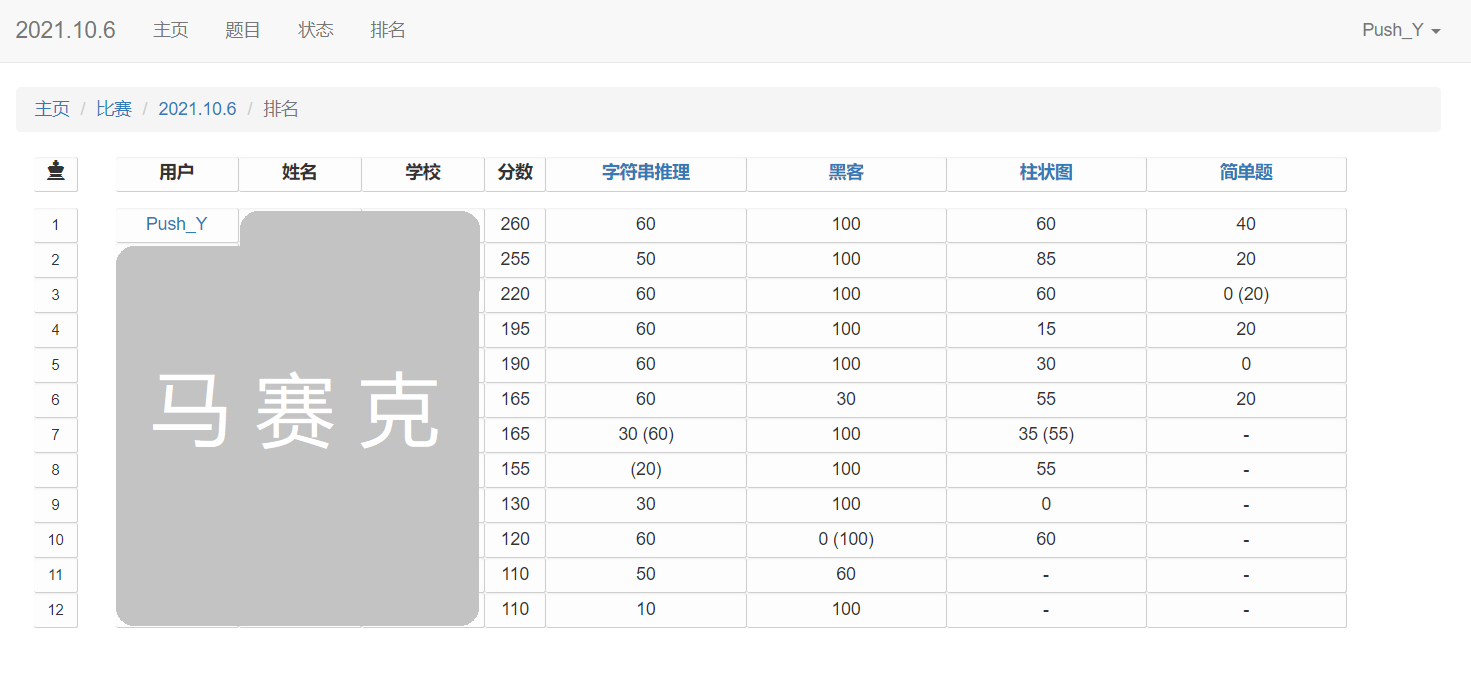
Task: Open 题目 in the navigation bar
Action: [x=243, y=30]
